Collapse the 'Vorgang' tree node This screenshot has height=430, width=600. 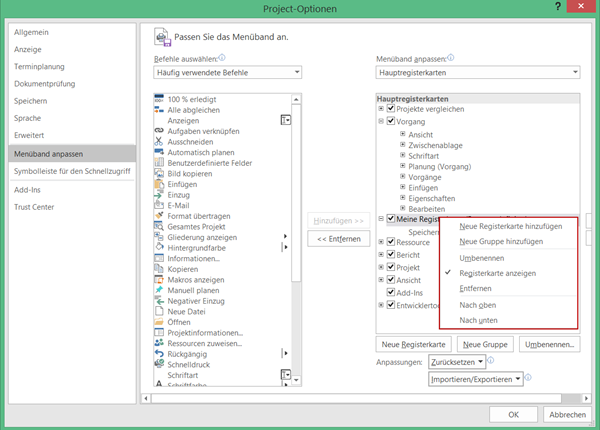381,121
